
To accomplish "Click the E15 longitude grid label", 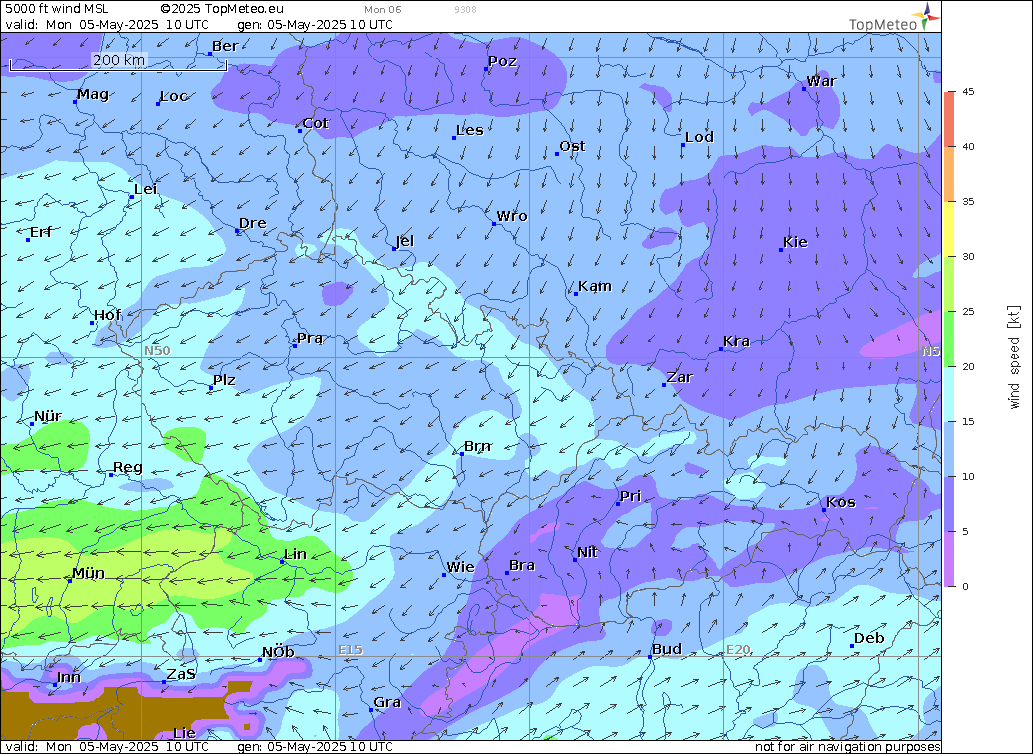I will click(x=350, y=650).
